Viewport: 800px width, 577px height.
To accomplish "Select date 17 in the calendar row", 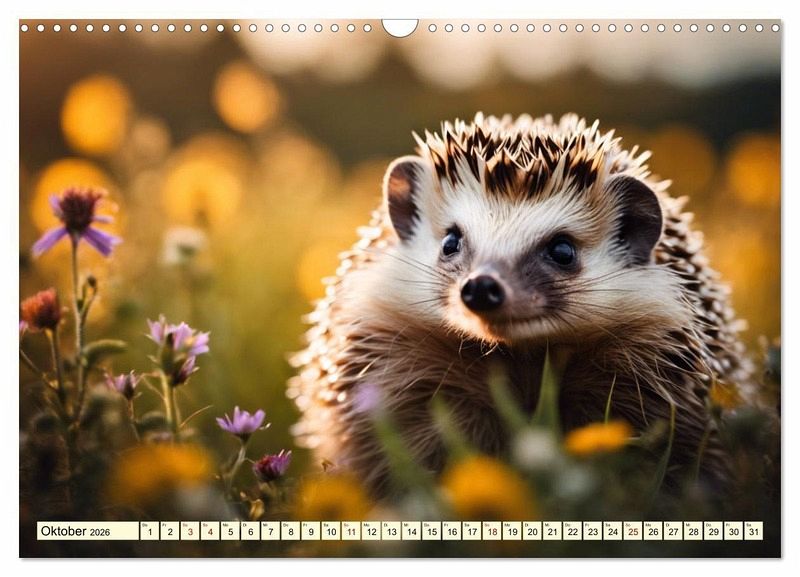I will 471,531.
